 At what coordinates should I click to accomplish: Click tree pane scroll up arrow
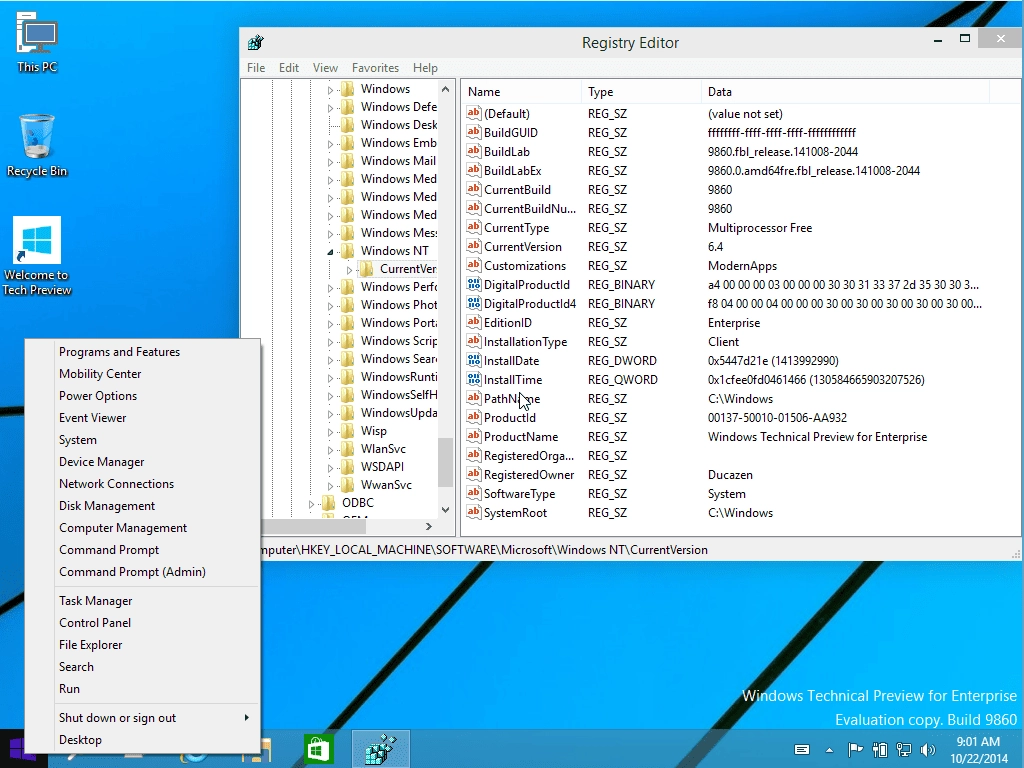[x=445, y=89]
